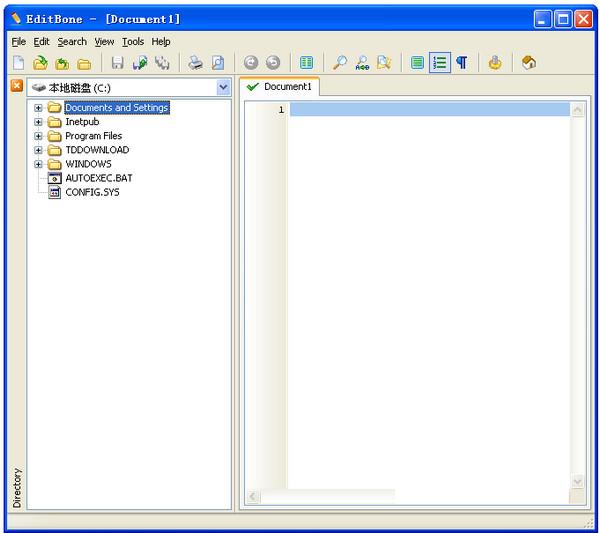
Task: Click the Save file floppy icon
Action: coord(117,63)
